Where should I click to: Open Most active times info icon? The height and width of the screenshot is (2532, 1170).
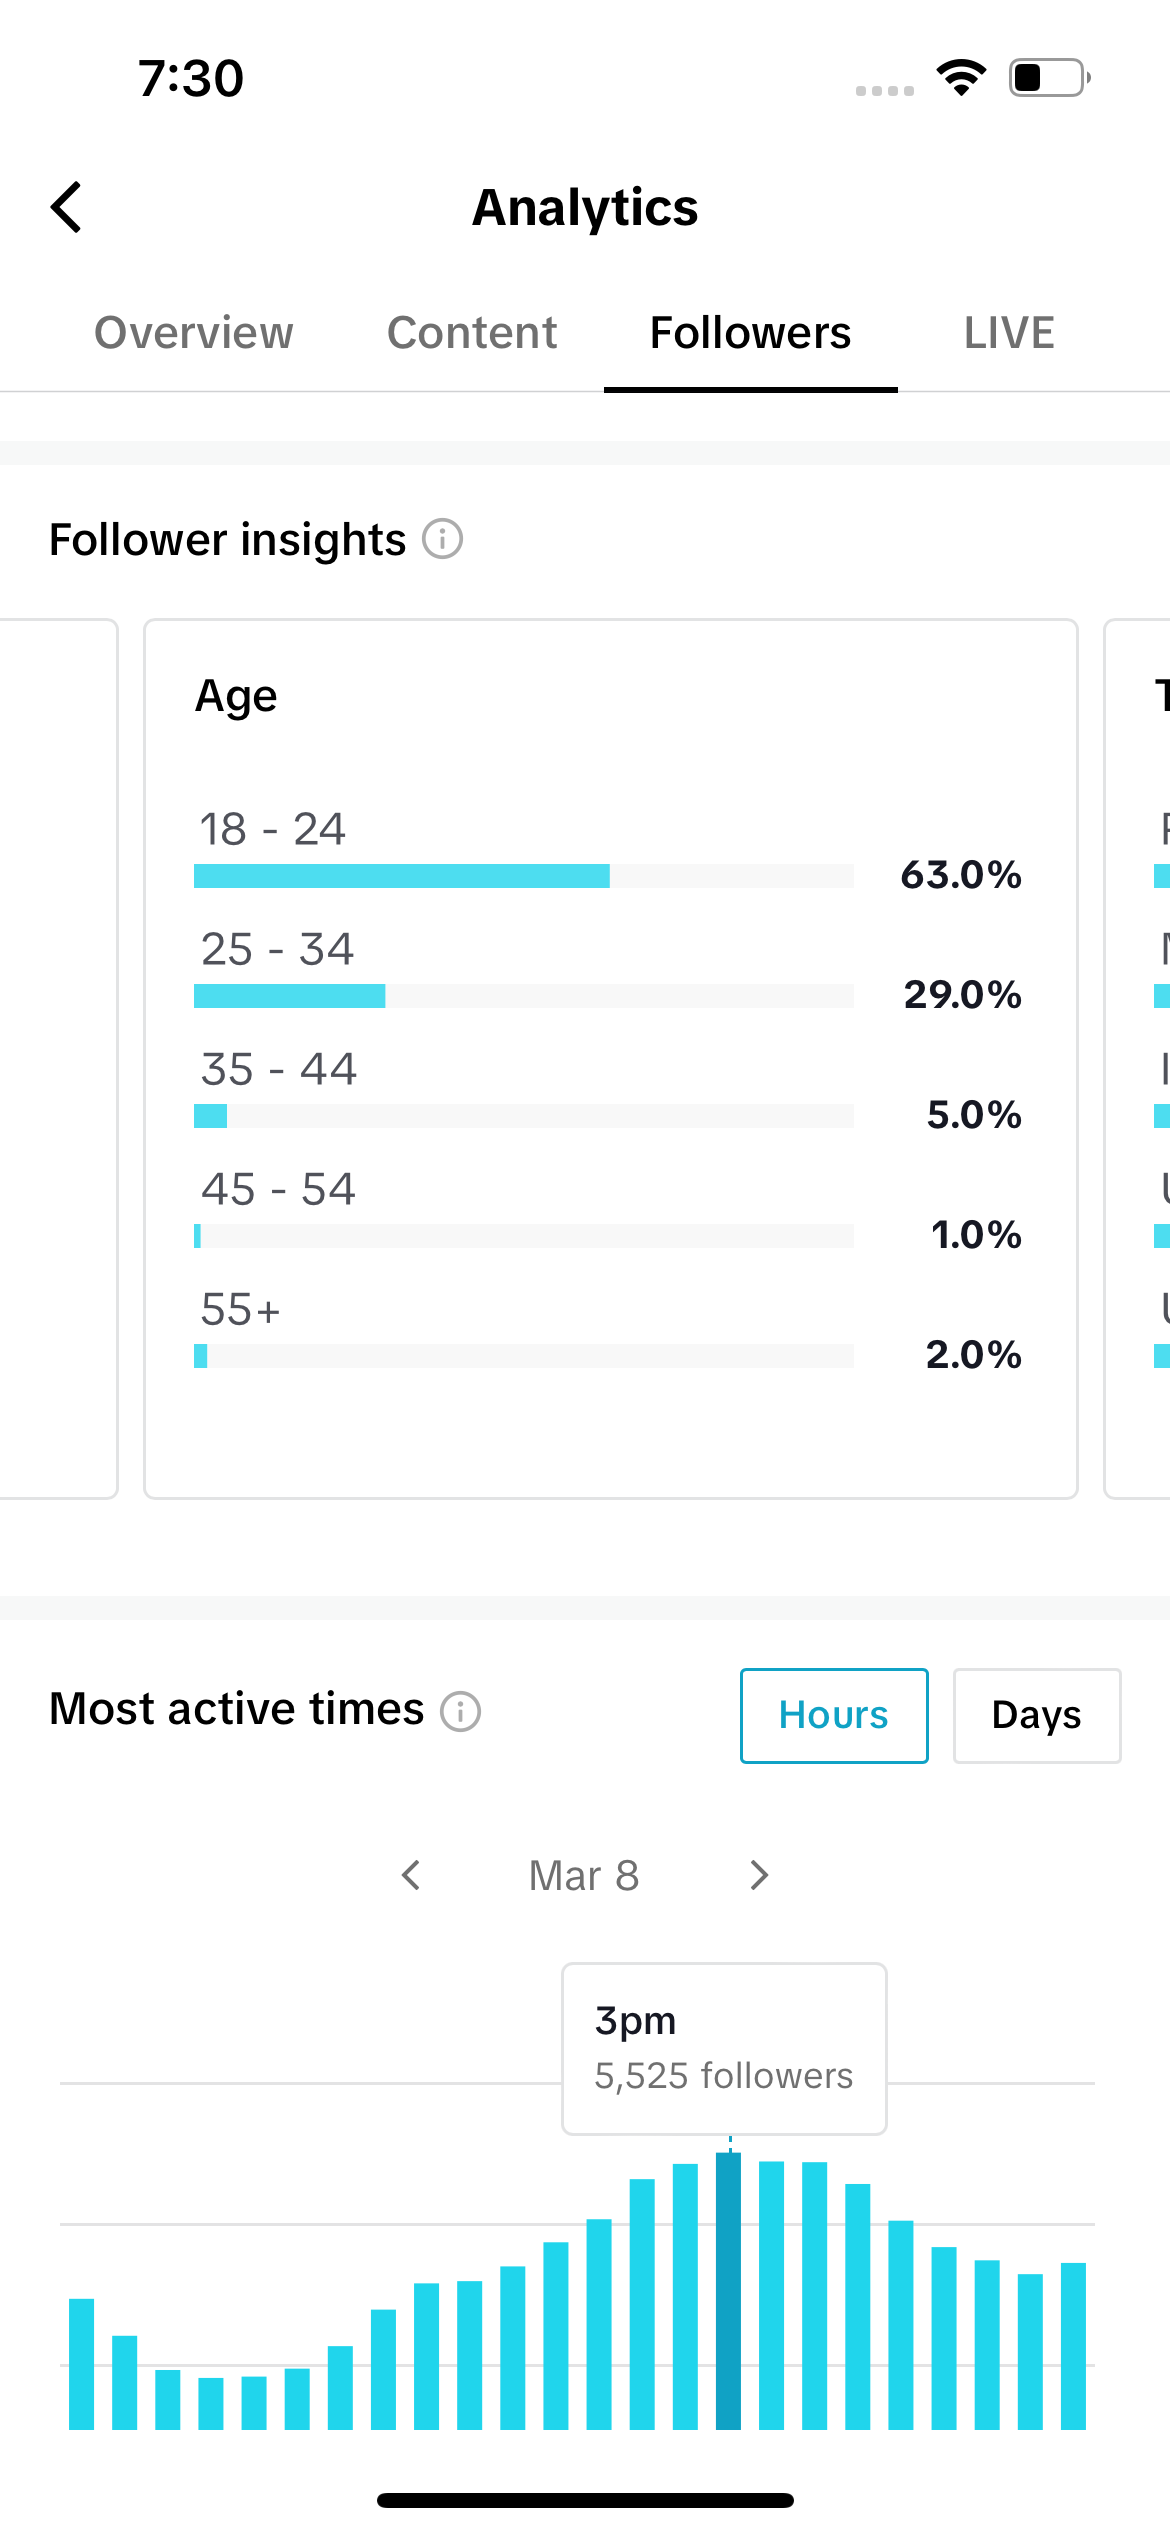461,1711
